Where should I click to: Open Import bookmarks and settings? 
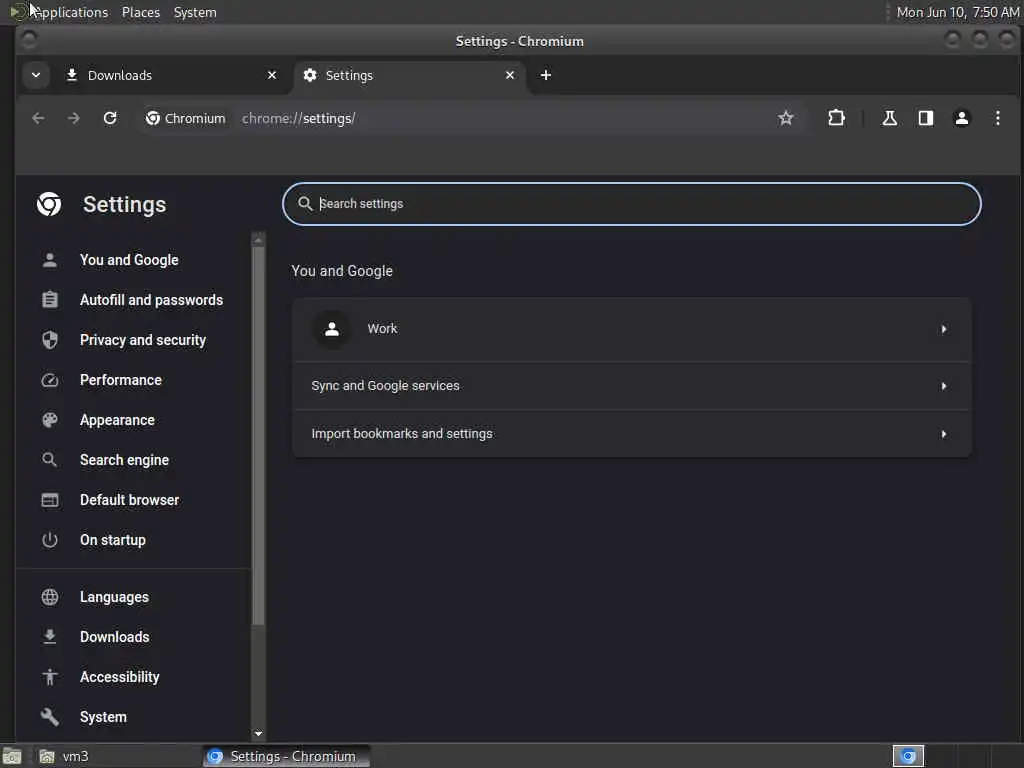[x=632, y=434]
